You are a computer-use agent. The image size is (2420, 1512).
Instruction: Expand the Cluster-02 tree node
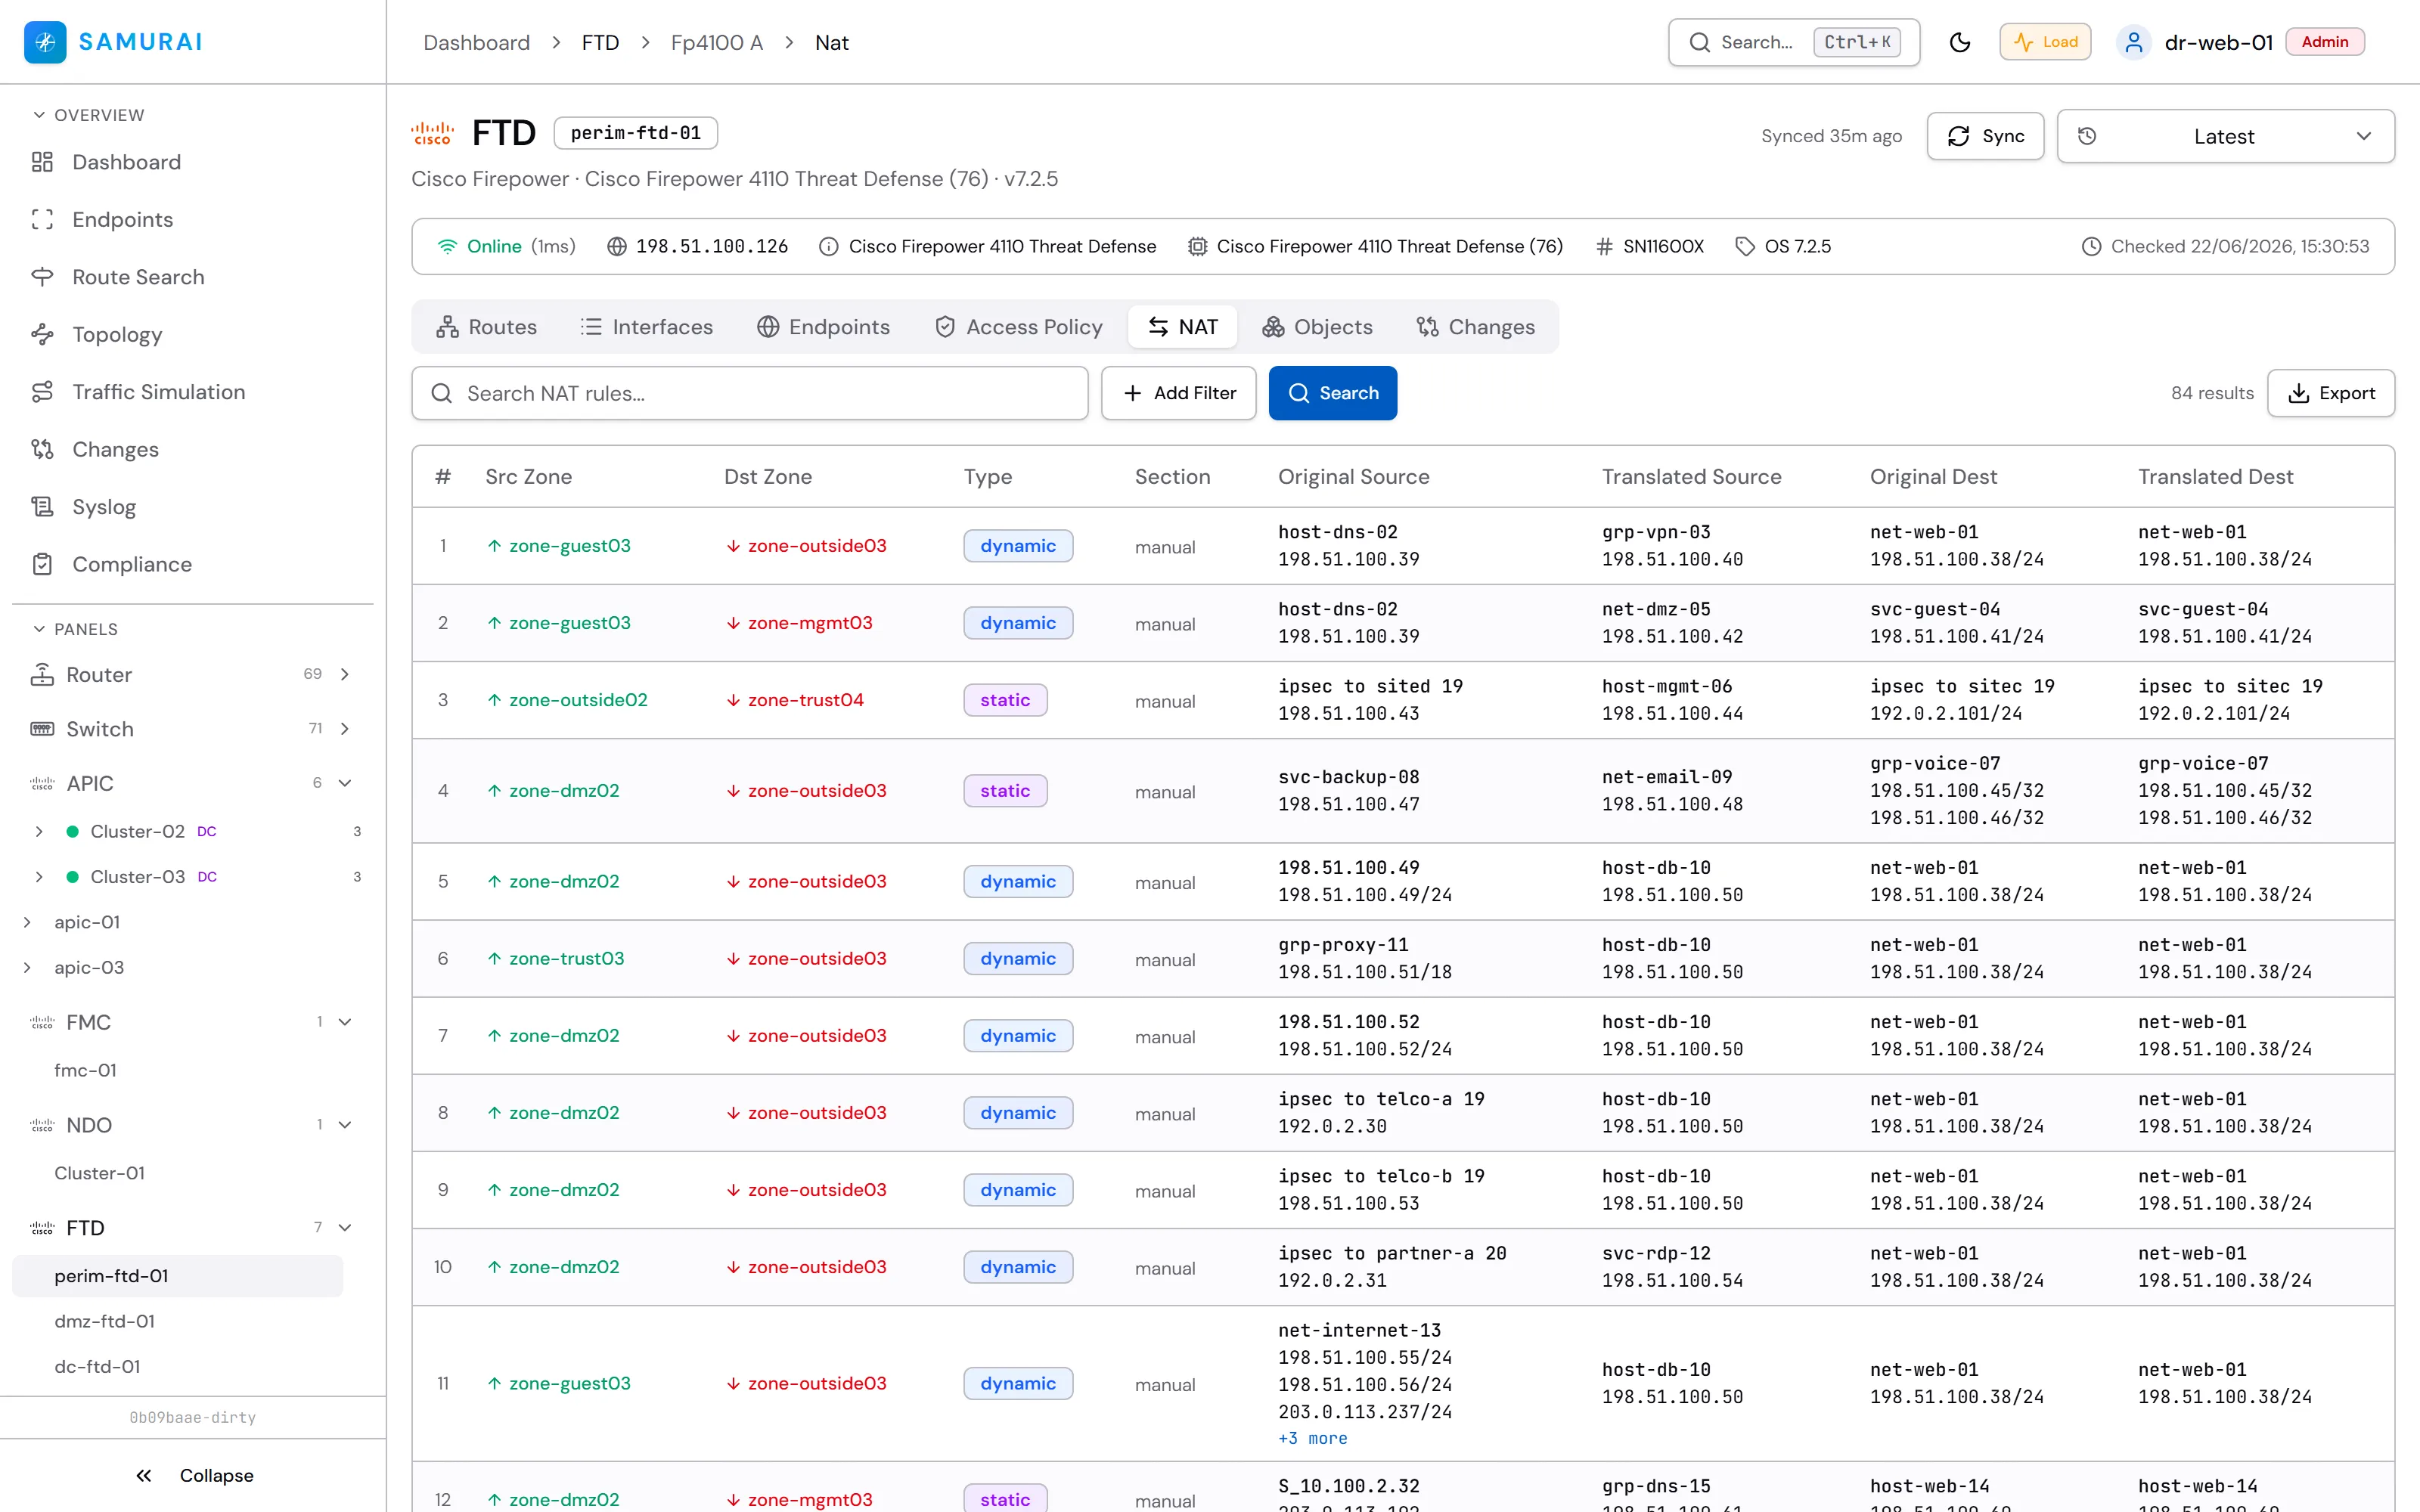point(39,832)
